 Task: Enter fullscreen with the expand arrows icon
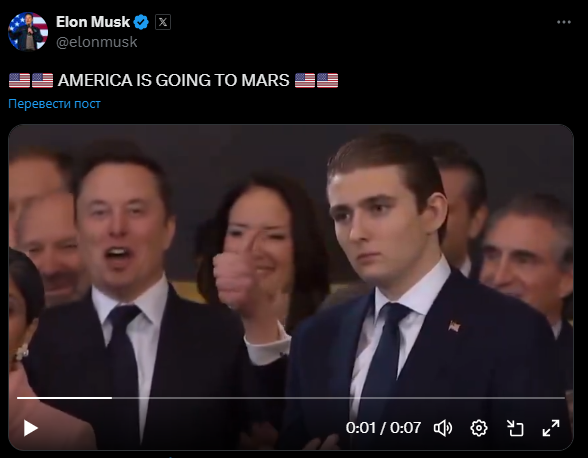pos(551,428)
